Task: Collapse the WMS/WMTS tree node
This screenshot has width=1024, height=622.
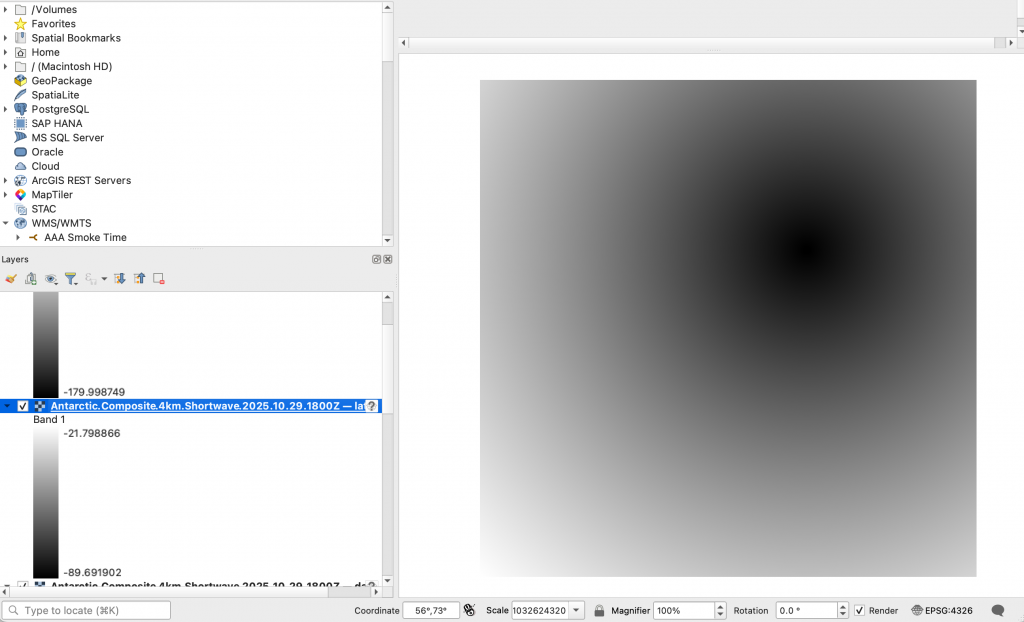Action: (6, 223)
